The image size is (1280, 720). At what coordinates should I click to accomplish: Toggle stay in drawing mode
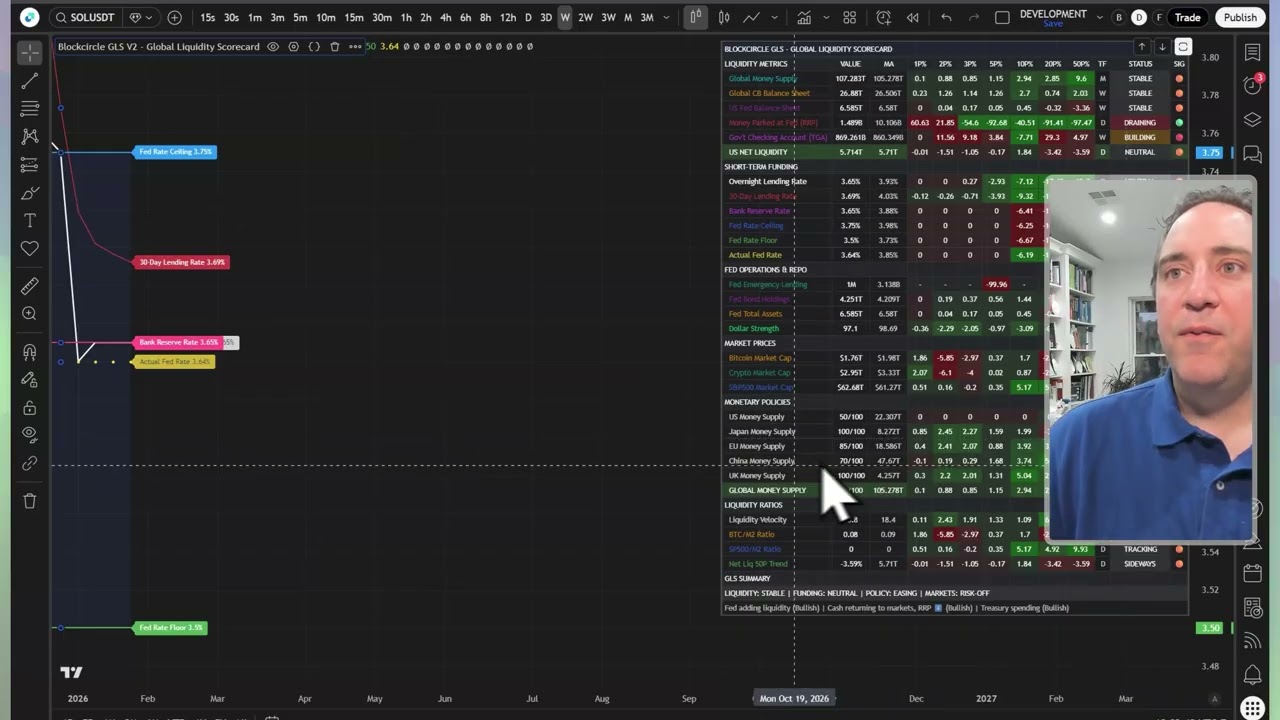(30, 380)
